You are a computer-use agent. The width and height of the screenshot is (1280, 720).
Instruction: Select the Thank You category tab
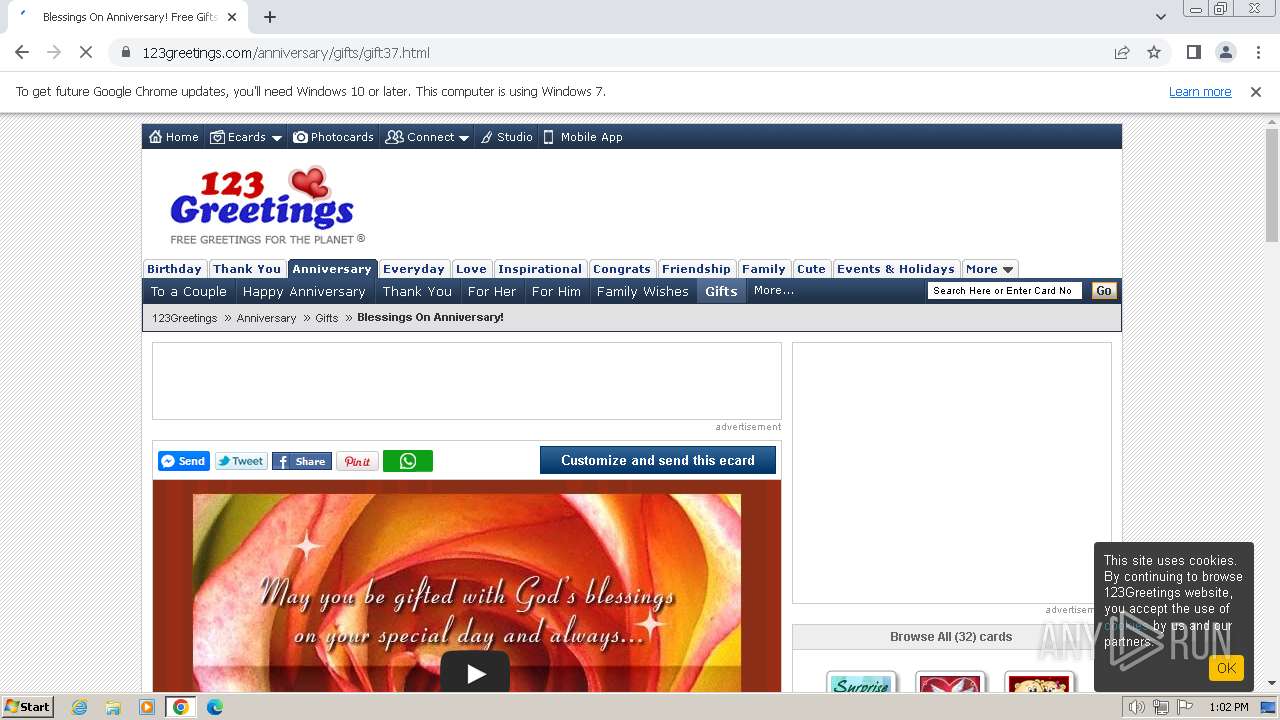(x=247, y=269)
